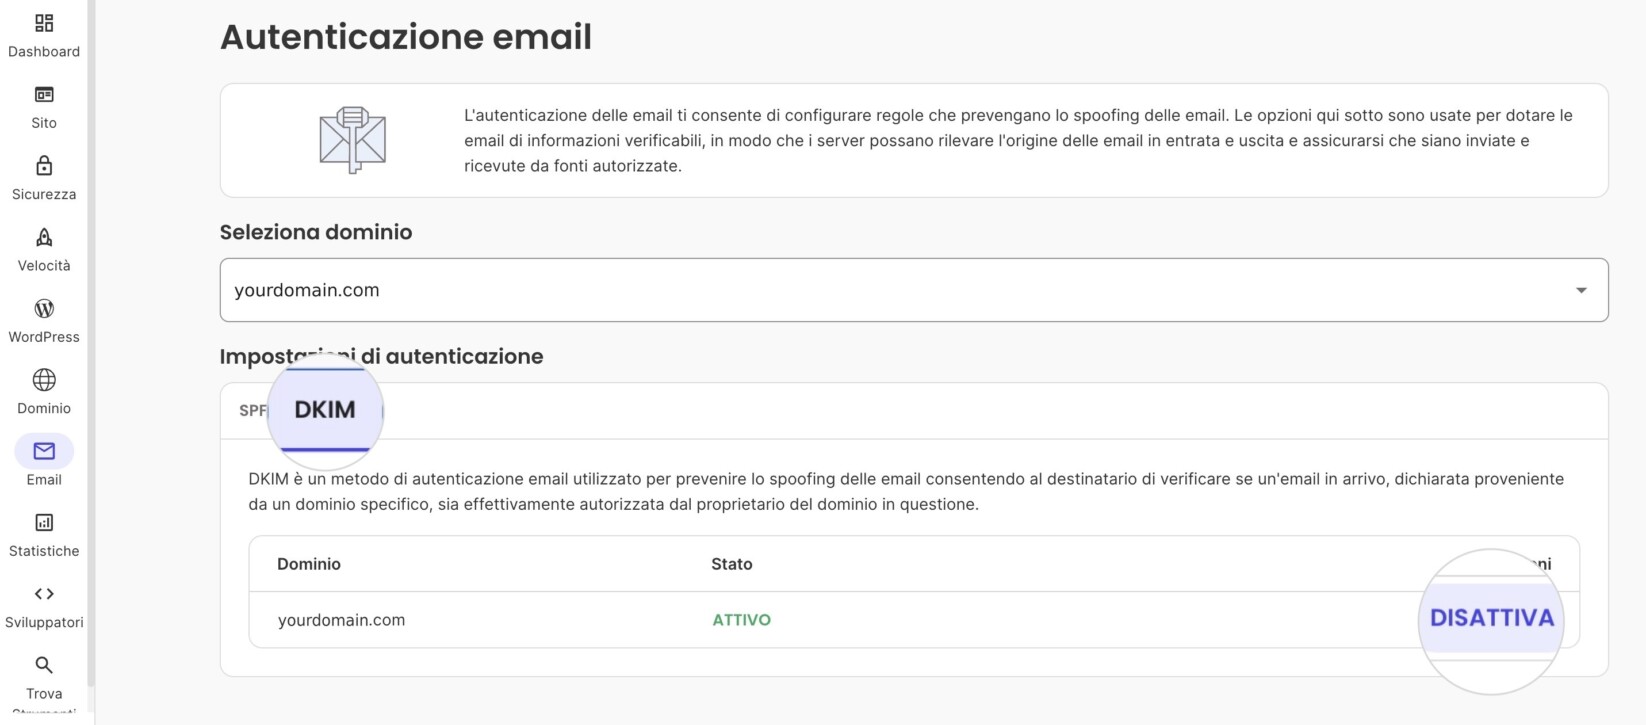
Task: Switch to the DKIM tab
Action: pos(325,409)
